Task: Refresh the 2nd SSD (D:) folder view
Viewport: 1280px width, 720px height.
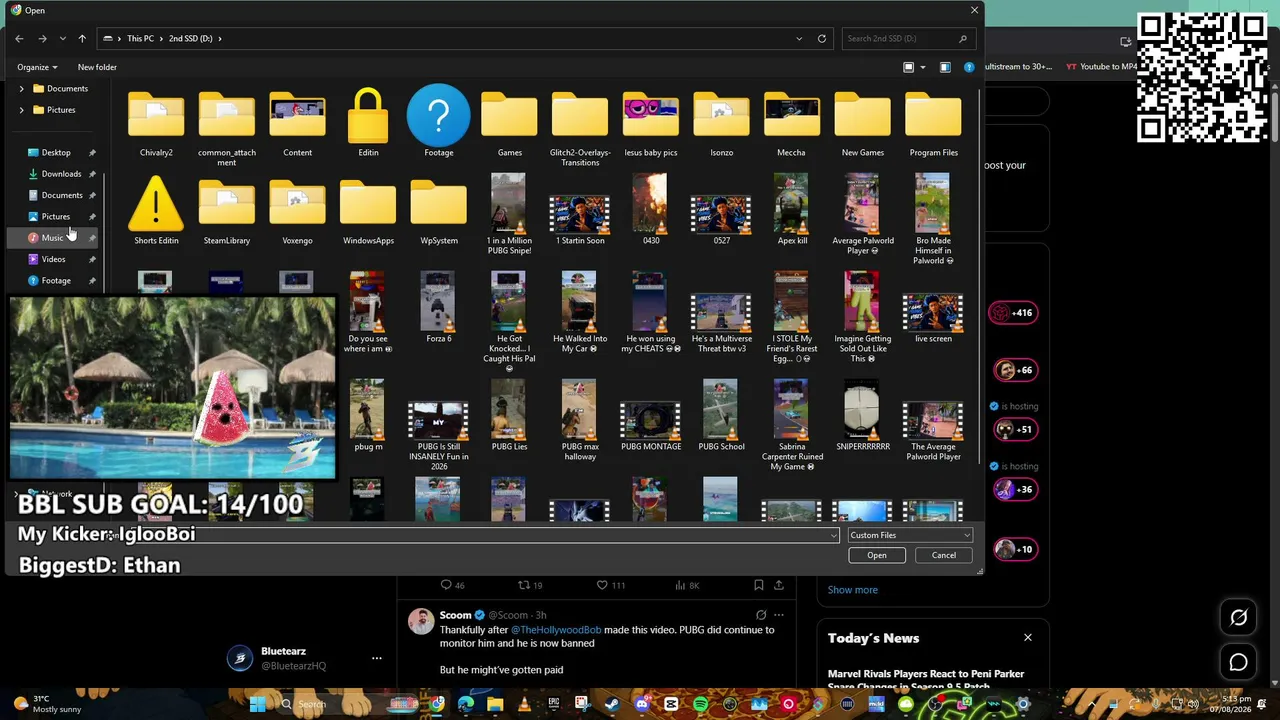Action: coord(822,39)
